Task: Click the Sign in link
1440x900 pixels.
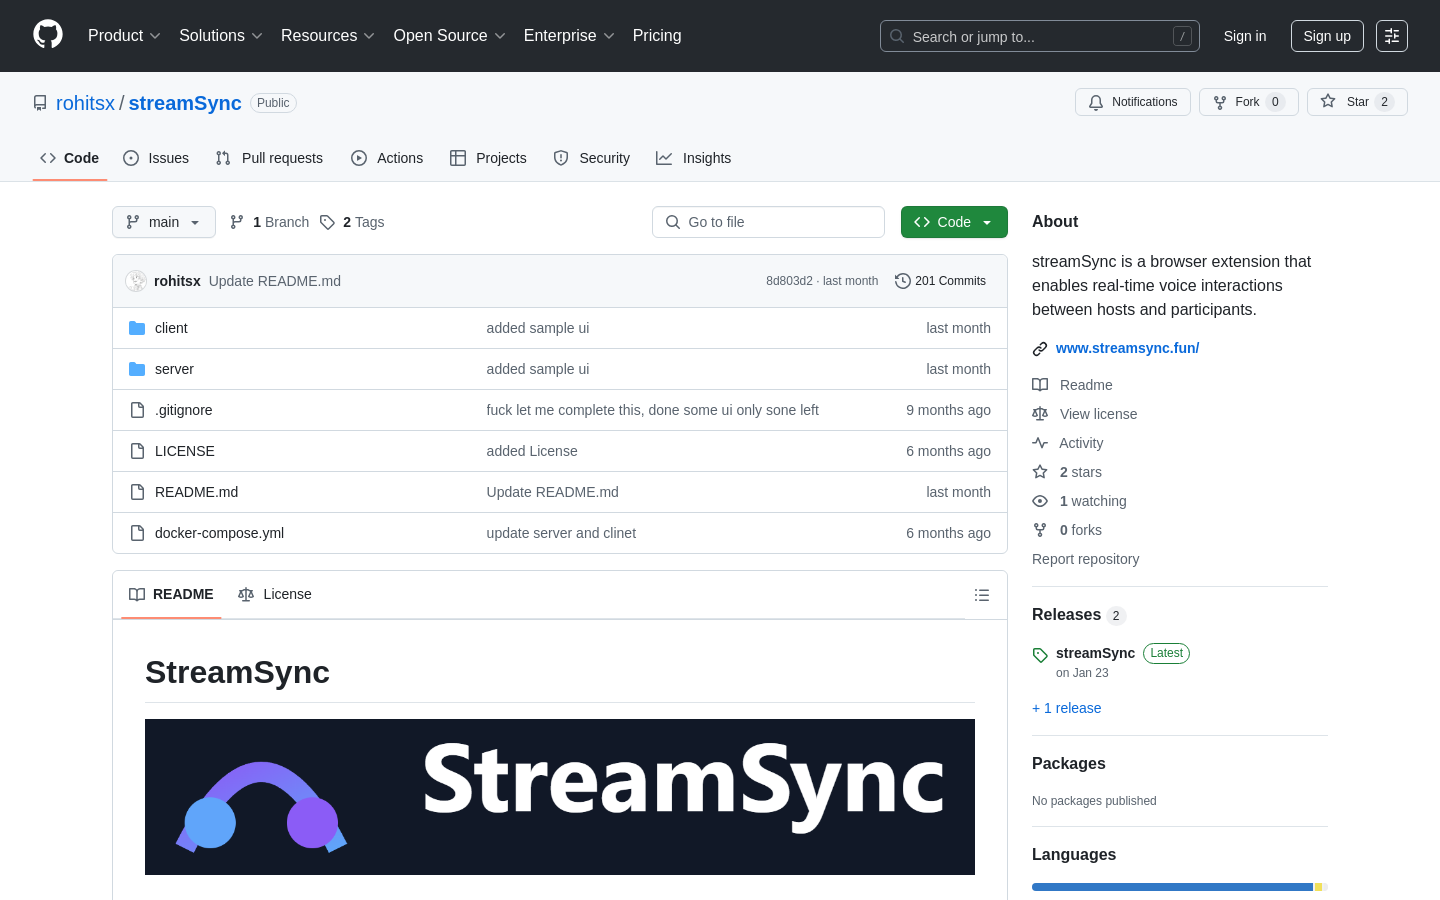Action: (x=1245, y=36)
